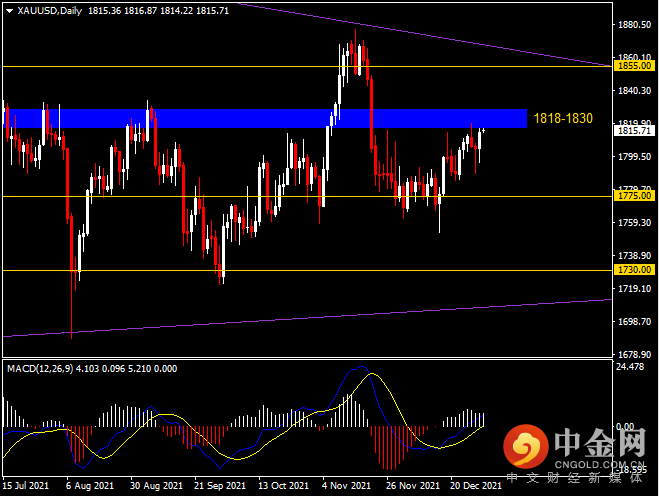Screen dimensions: 660x496
Task: Select the 1738.90 price axis value
Action: coord(634,256)
